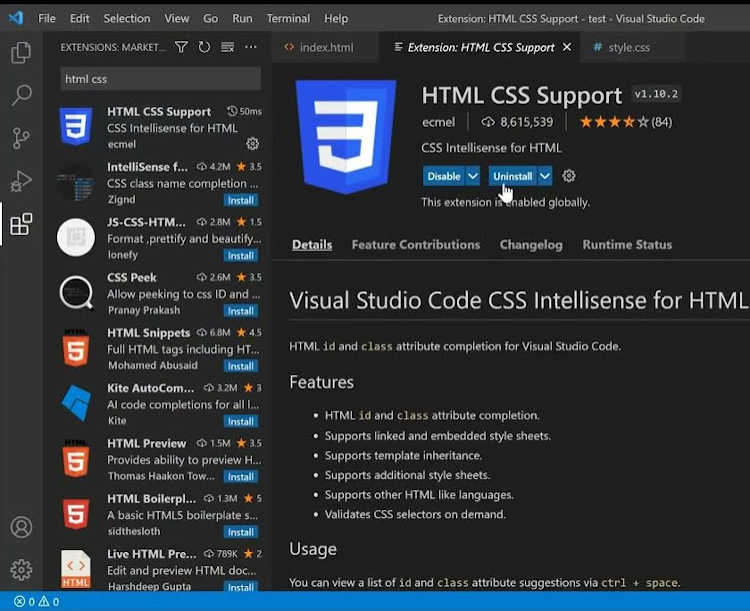Viewport: 750px width, 611px height.
Task: Open the Explorer view in activity bar
Action: pyautogui.click(x=21, y=53)
